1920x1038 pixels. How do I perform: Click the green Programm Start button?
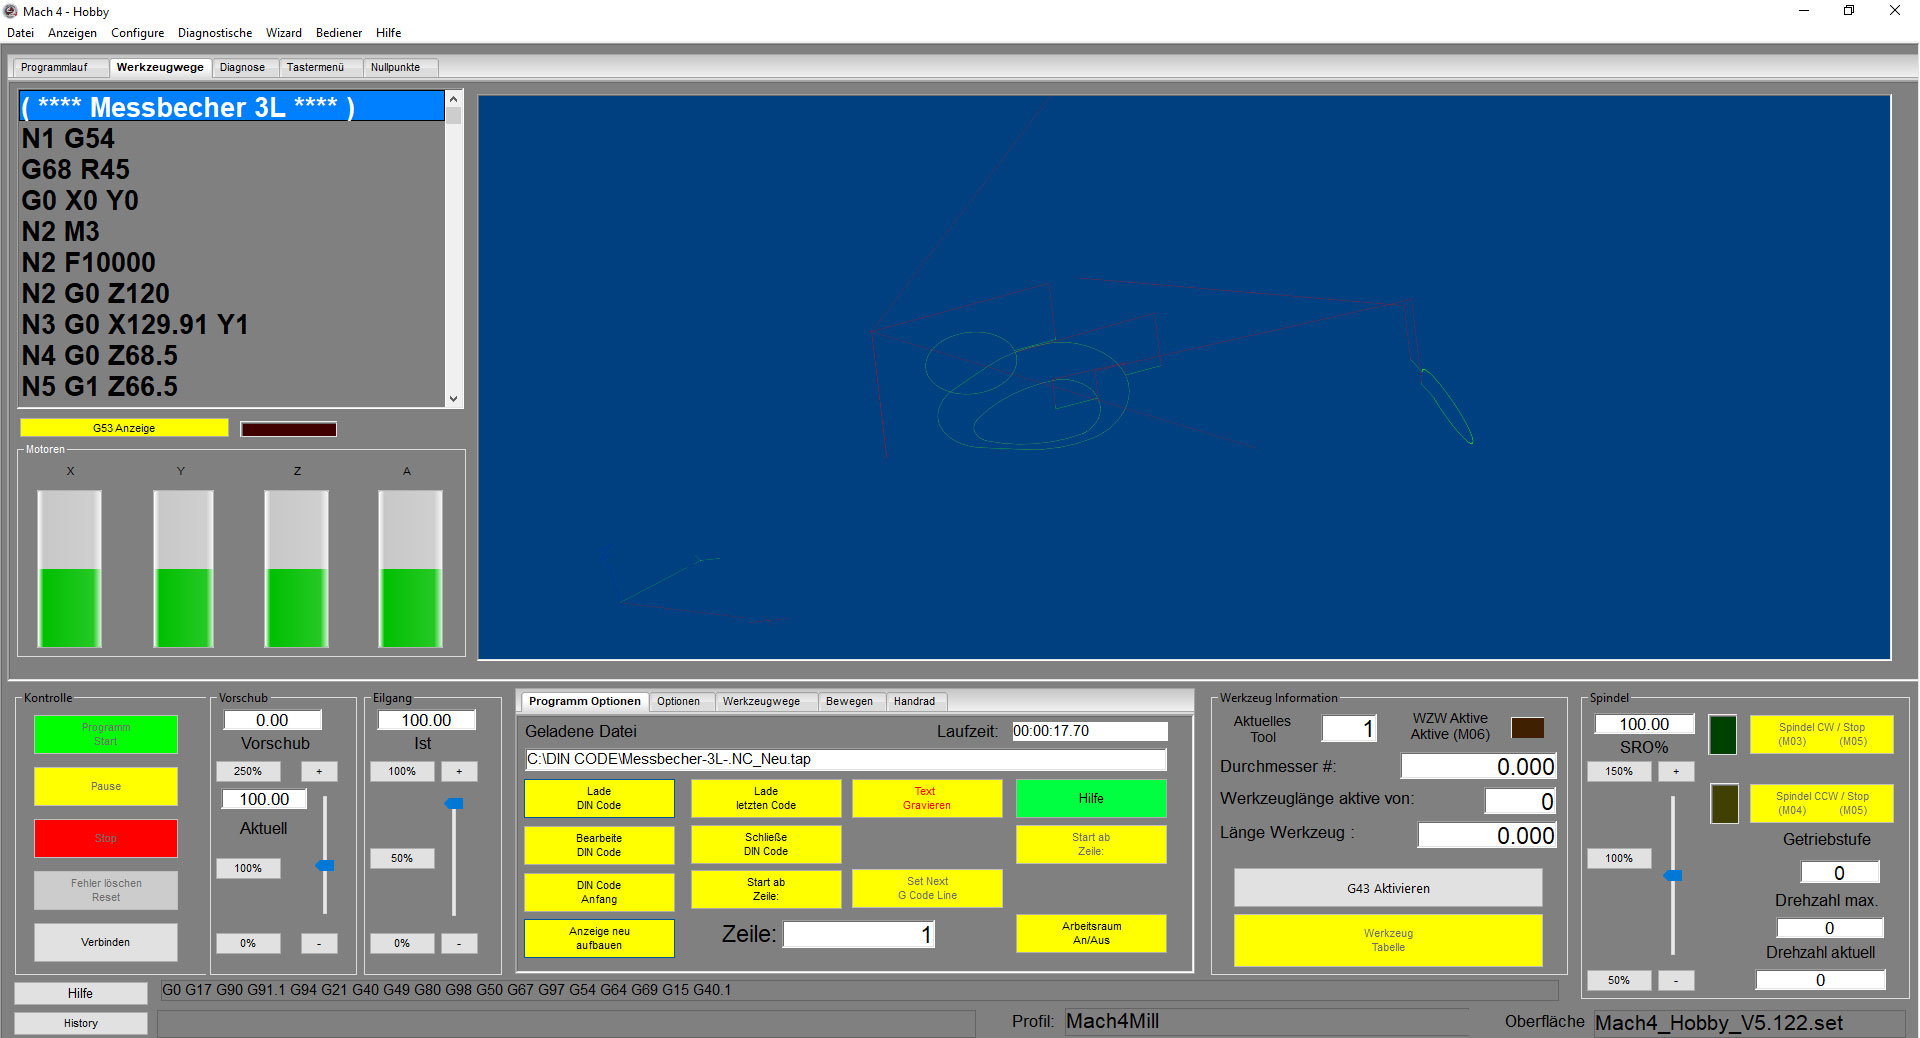click(106, 734)
